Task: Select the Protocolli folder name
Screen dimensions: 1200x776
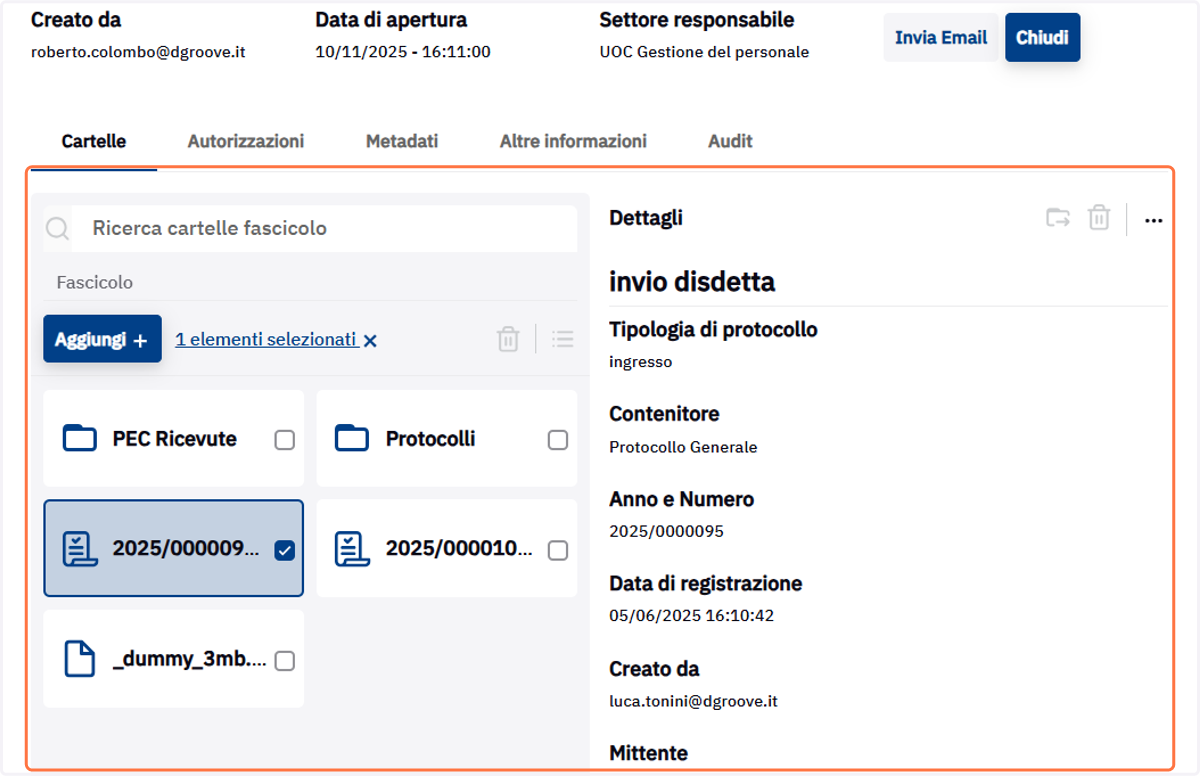Action: point(431,439)
